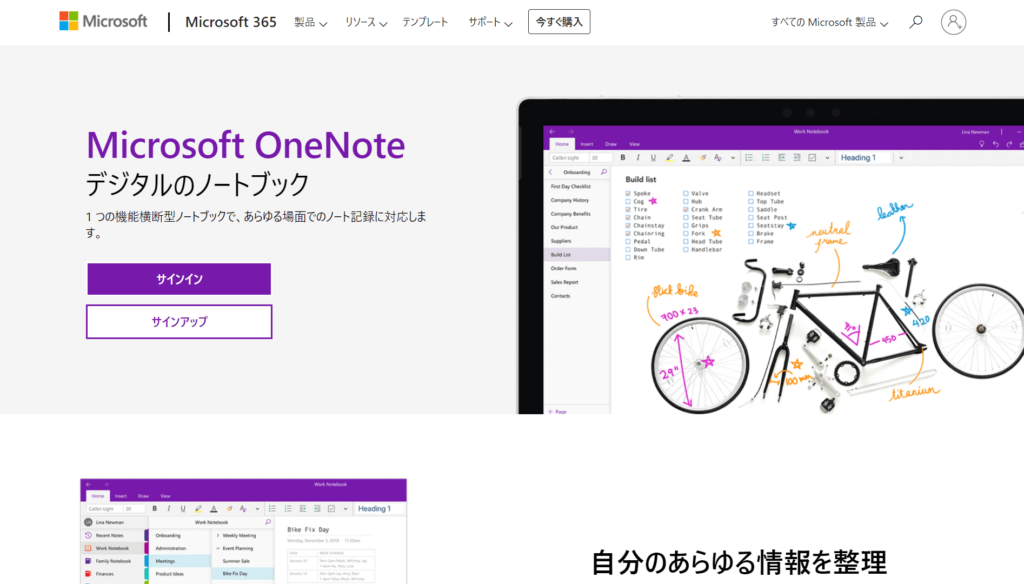Open the Microsoft 365 link in the header
1024x584 pixels.
click(x=231, y=22)
